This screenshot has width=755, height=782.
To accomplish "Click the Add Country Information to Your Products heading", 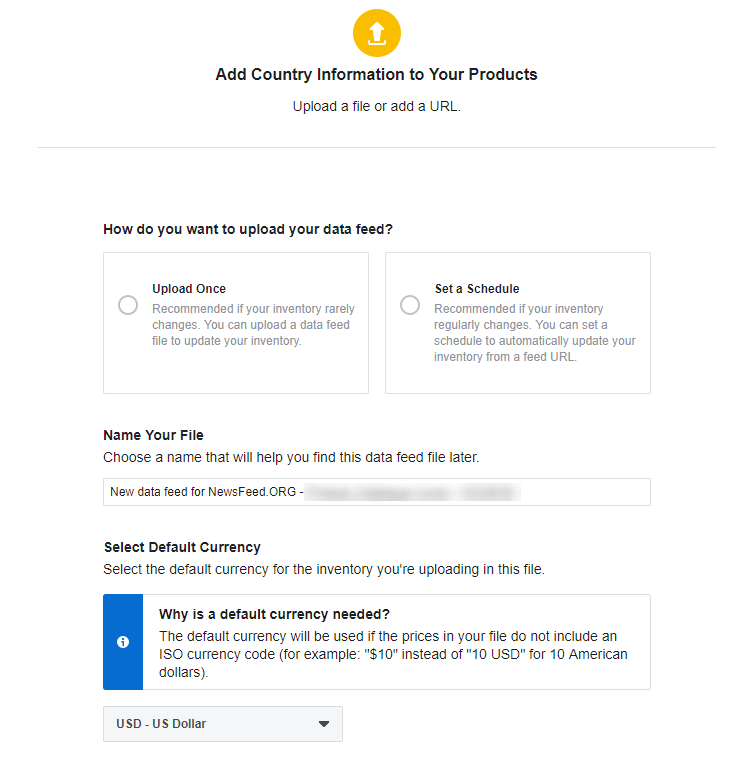I will pos(377,74).
